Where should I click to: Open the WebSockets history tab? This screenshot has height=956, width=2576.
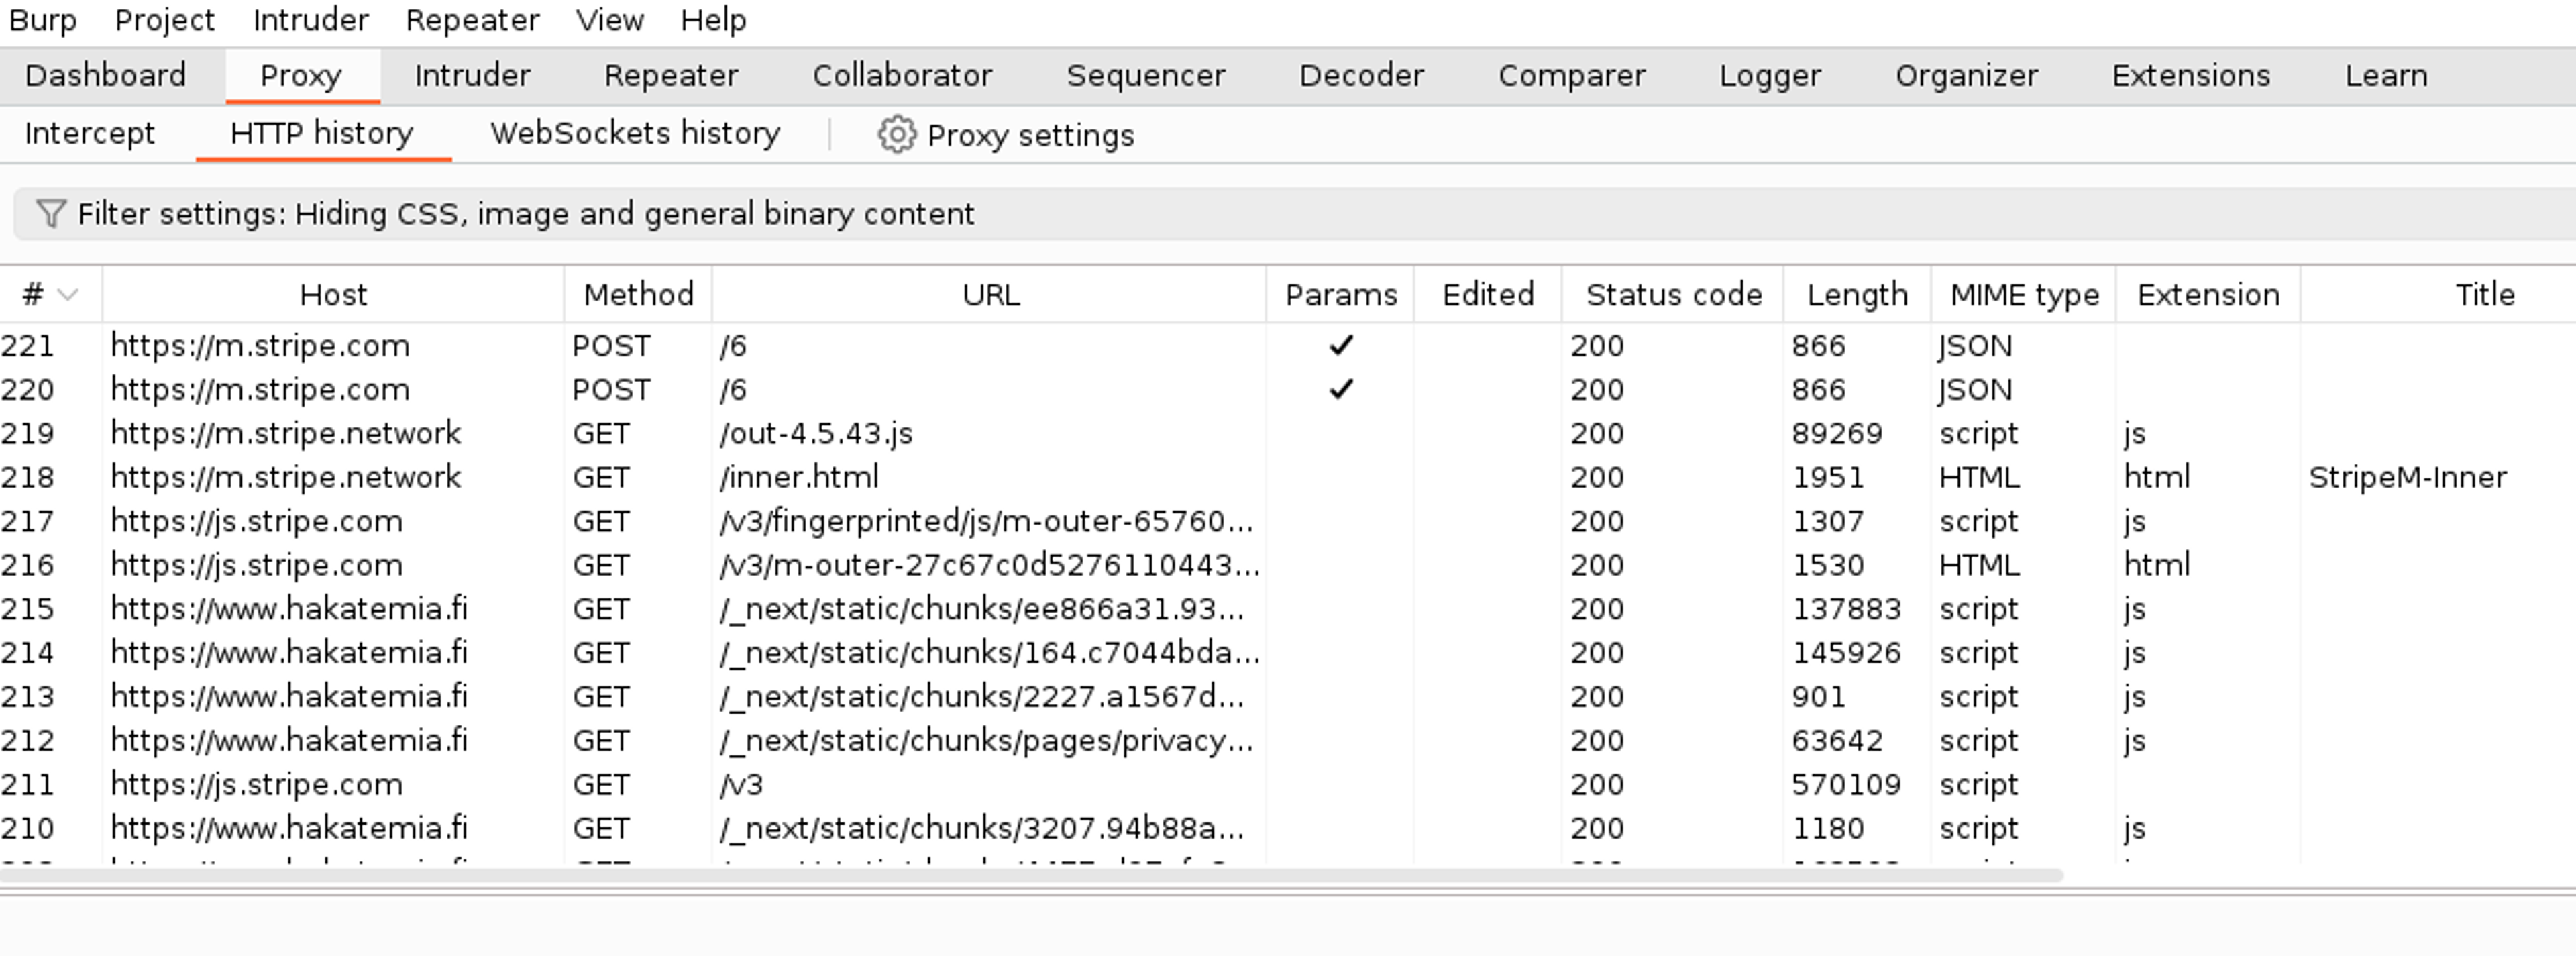[x=634, y=133]
